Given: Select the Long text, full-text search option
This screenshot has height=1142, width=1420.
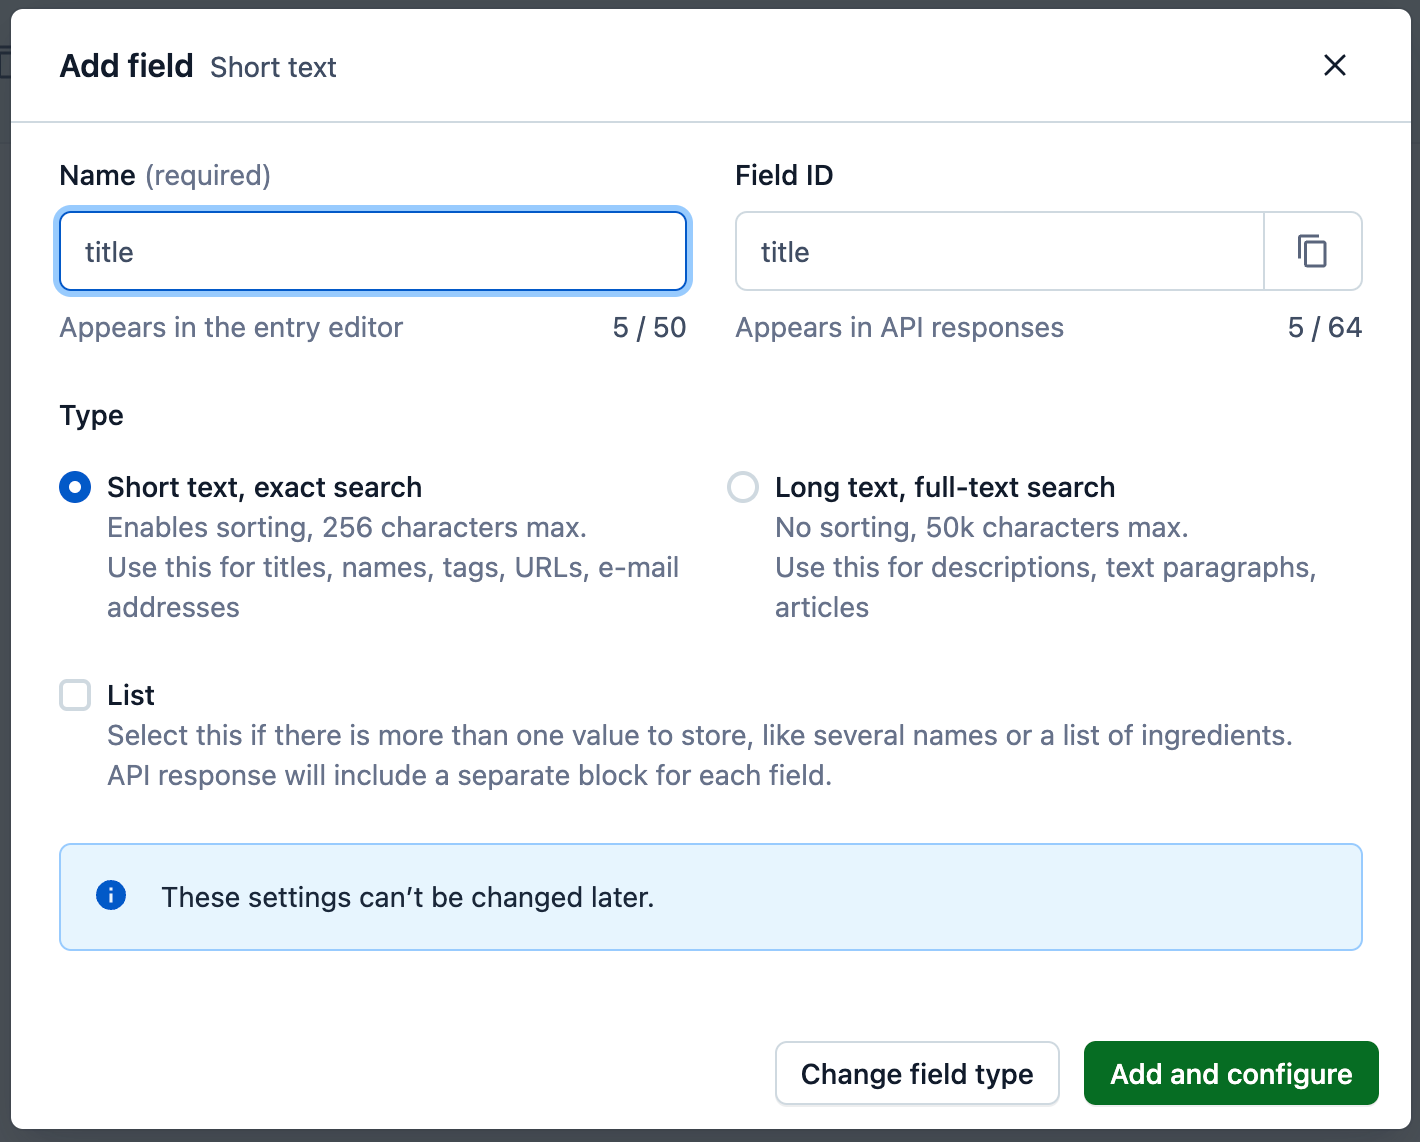Looking at the screenshot, I should [x=742, y=487].
